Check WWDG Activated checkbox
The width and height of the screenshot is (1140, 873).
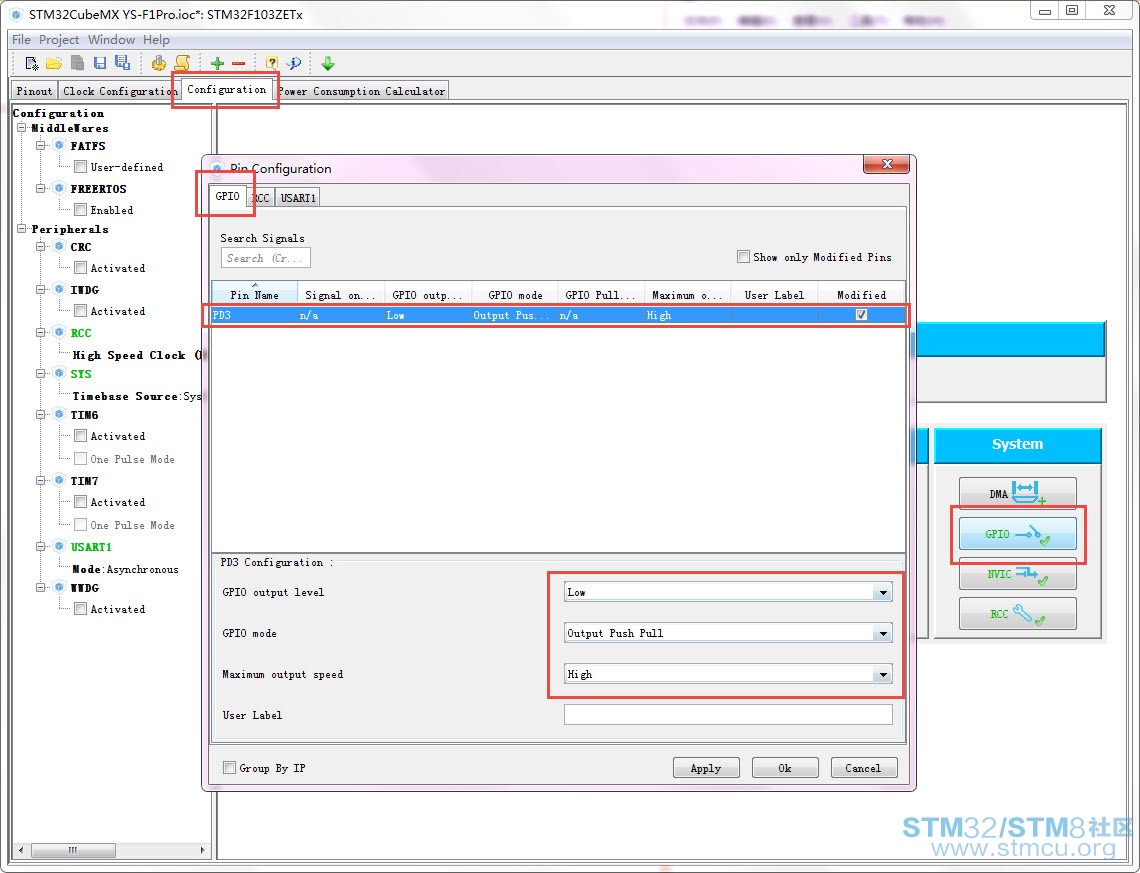pyautogui.click(x=81, y=609)
